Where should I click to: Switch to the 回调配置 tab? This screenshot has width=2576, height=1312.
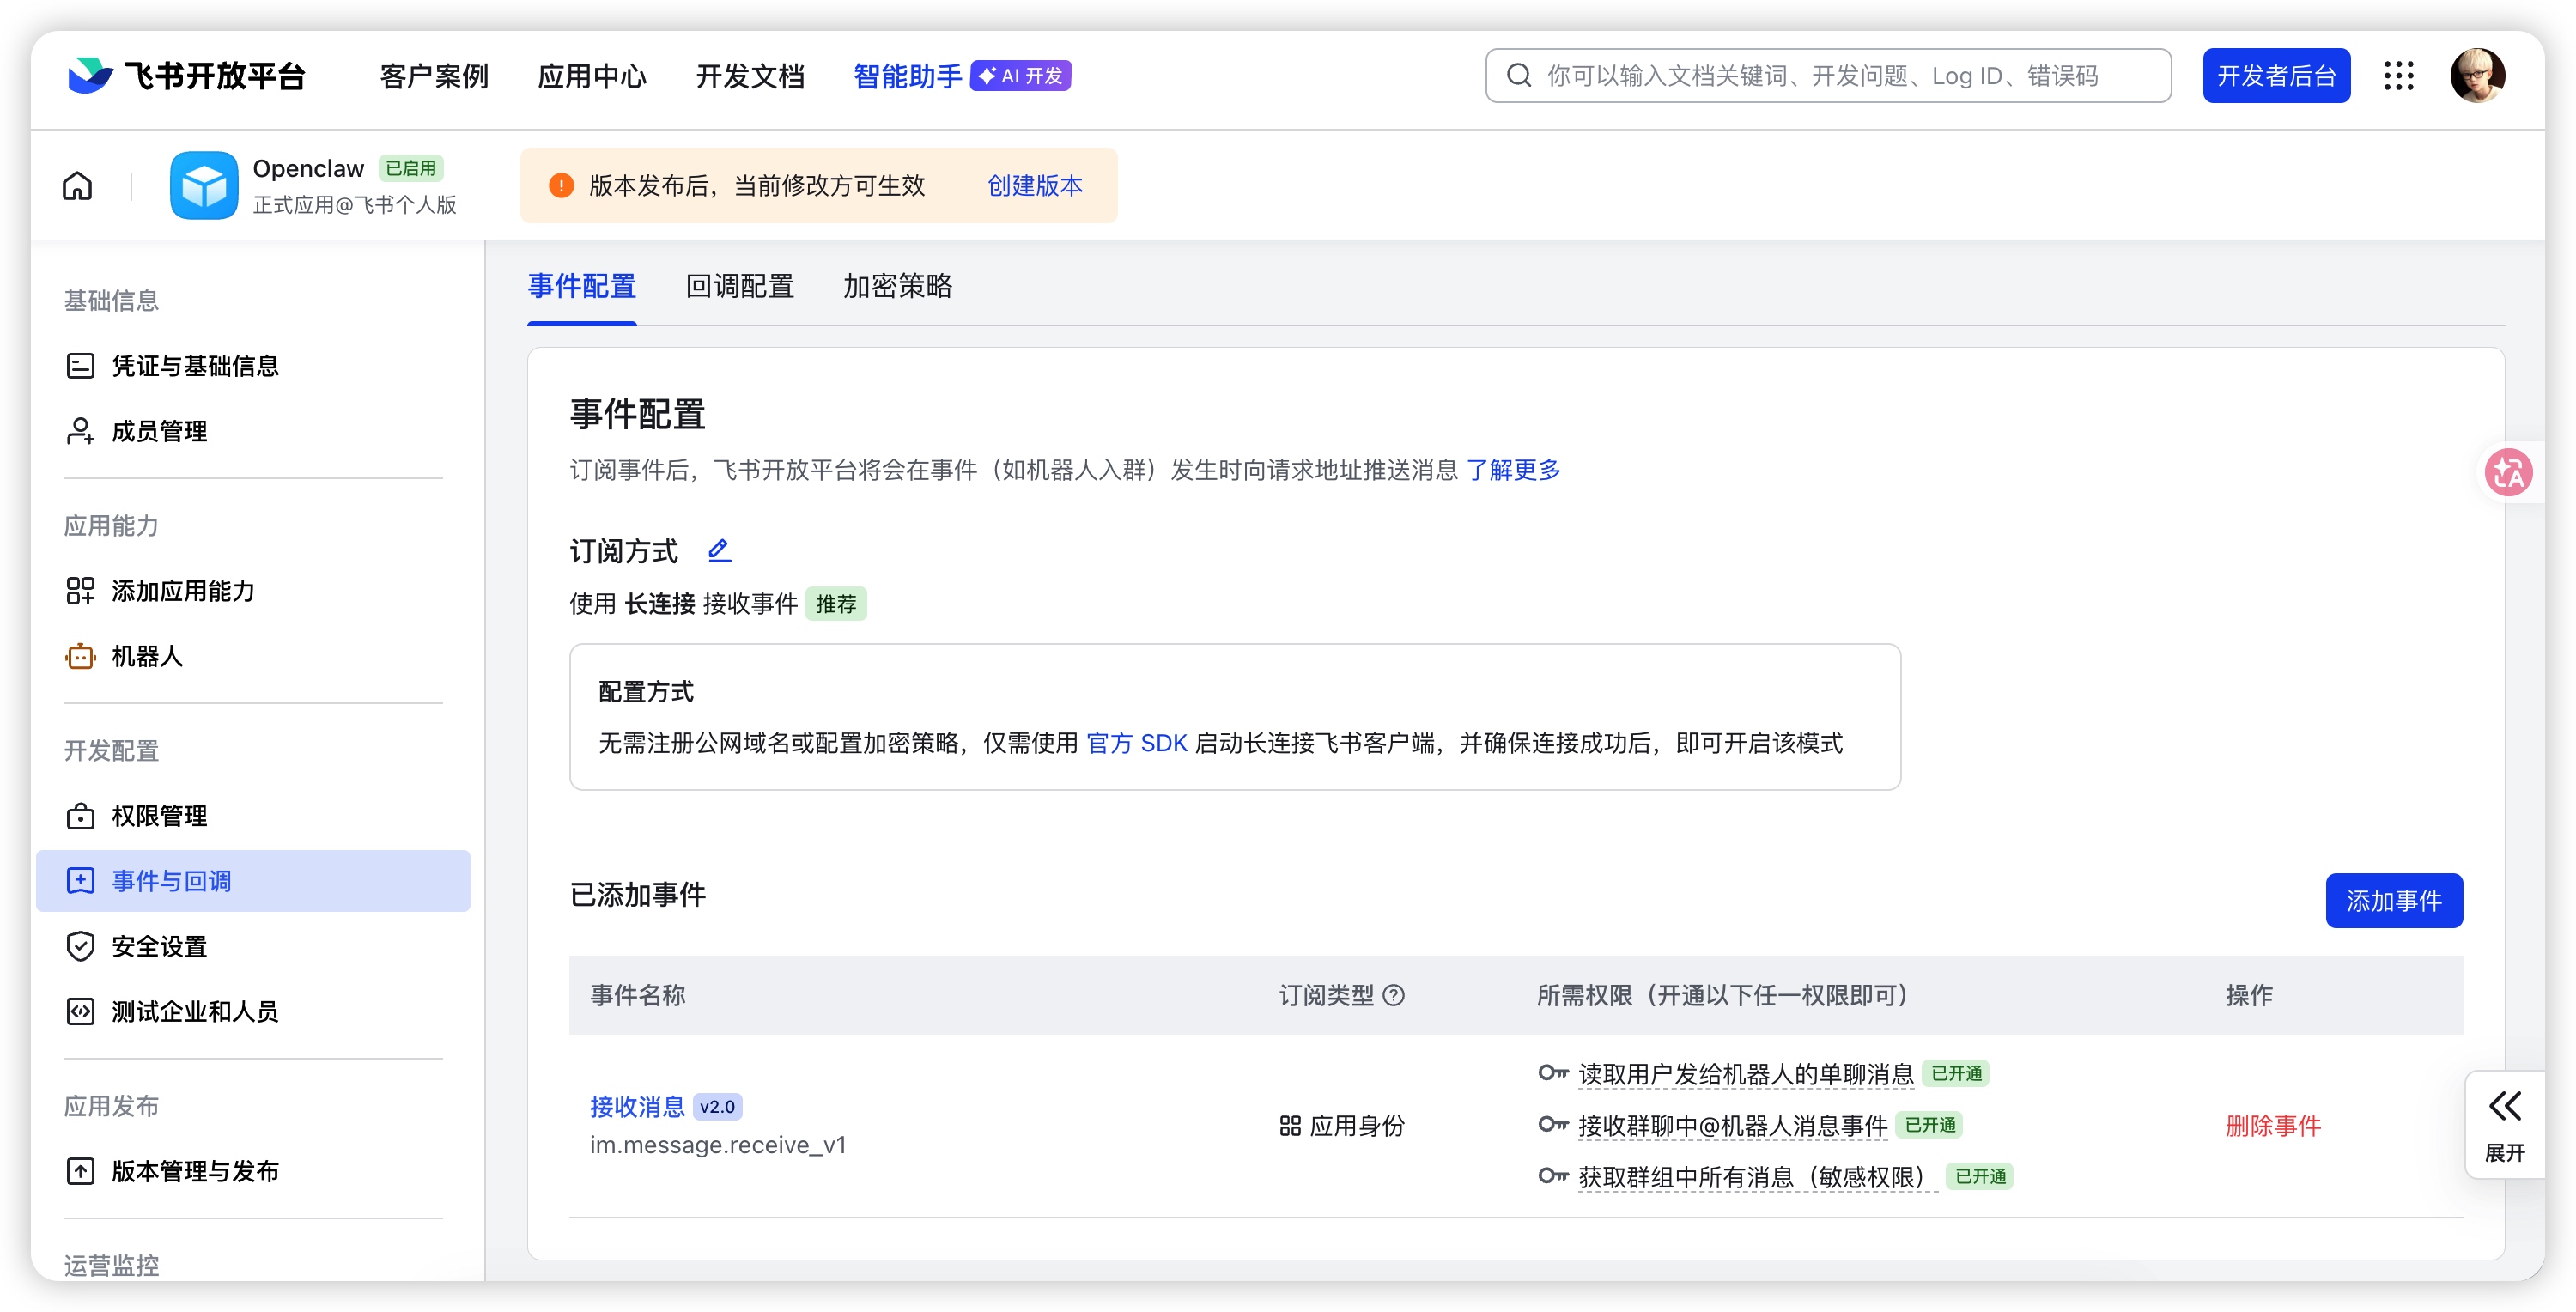(x=739, y=287)
